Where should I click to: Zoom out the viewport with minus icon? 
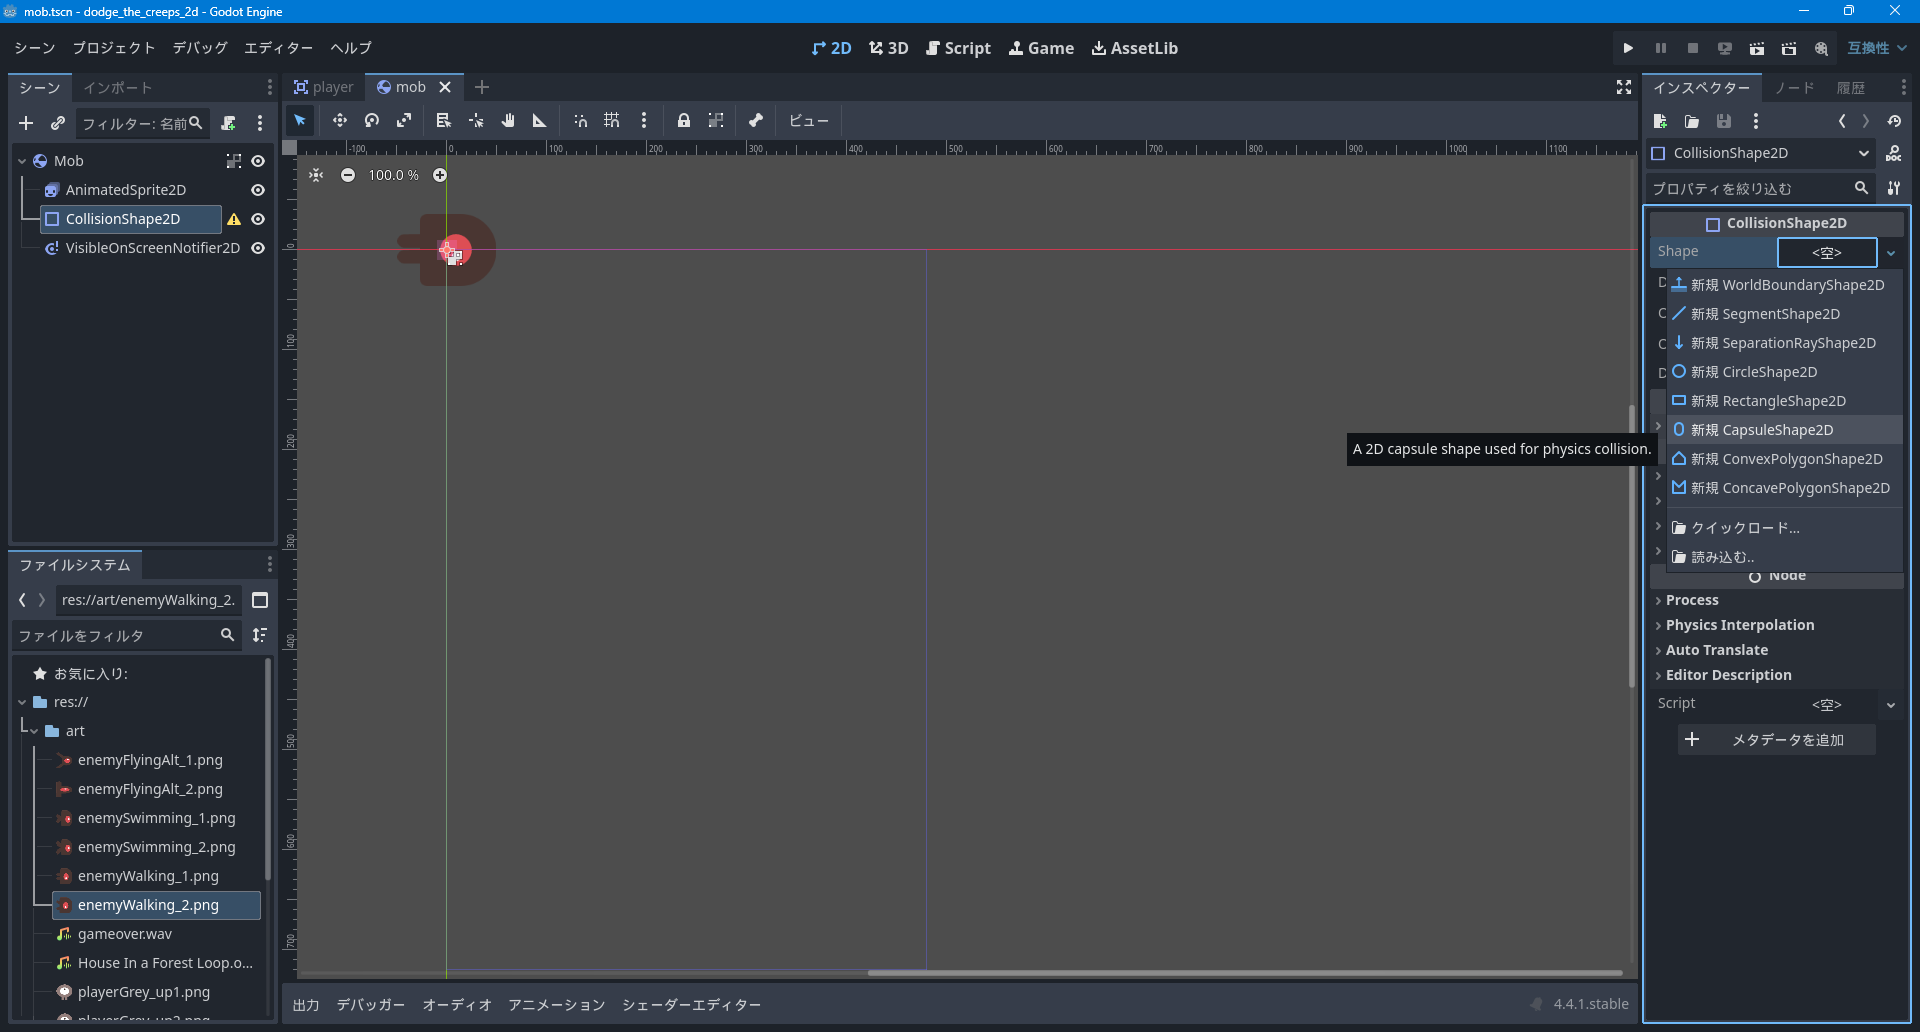(348, 175)
